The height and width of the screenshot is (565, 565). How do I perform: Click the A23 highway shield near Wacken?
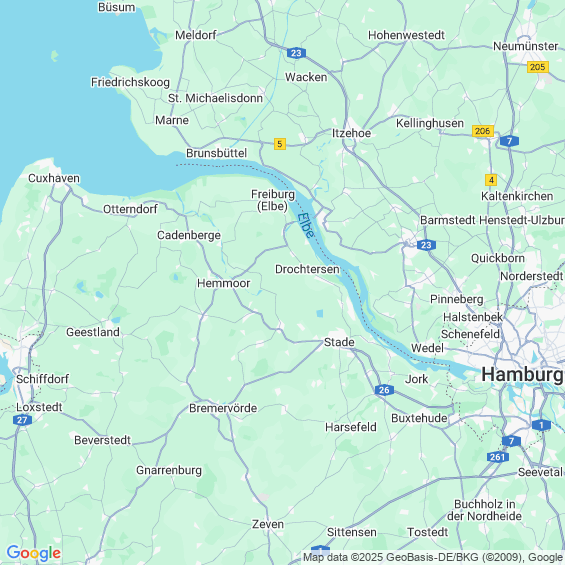(296, 53)
